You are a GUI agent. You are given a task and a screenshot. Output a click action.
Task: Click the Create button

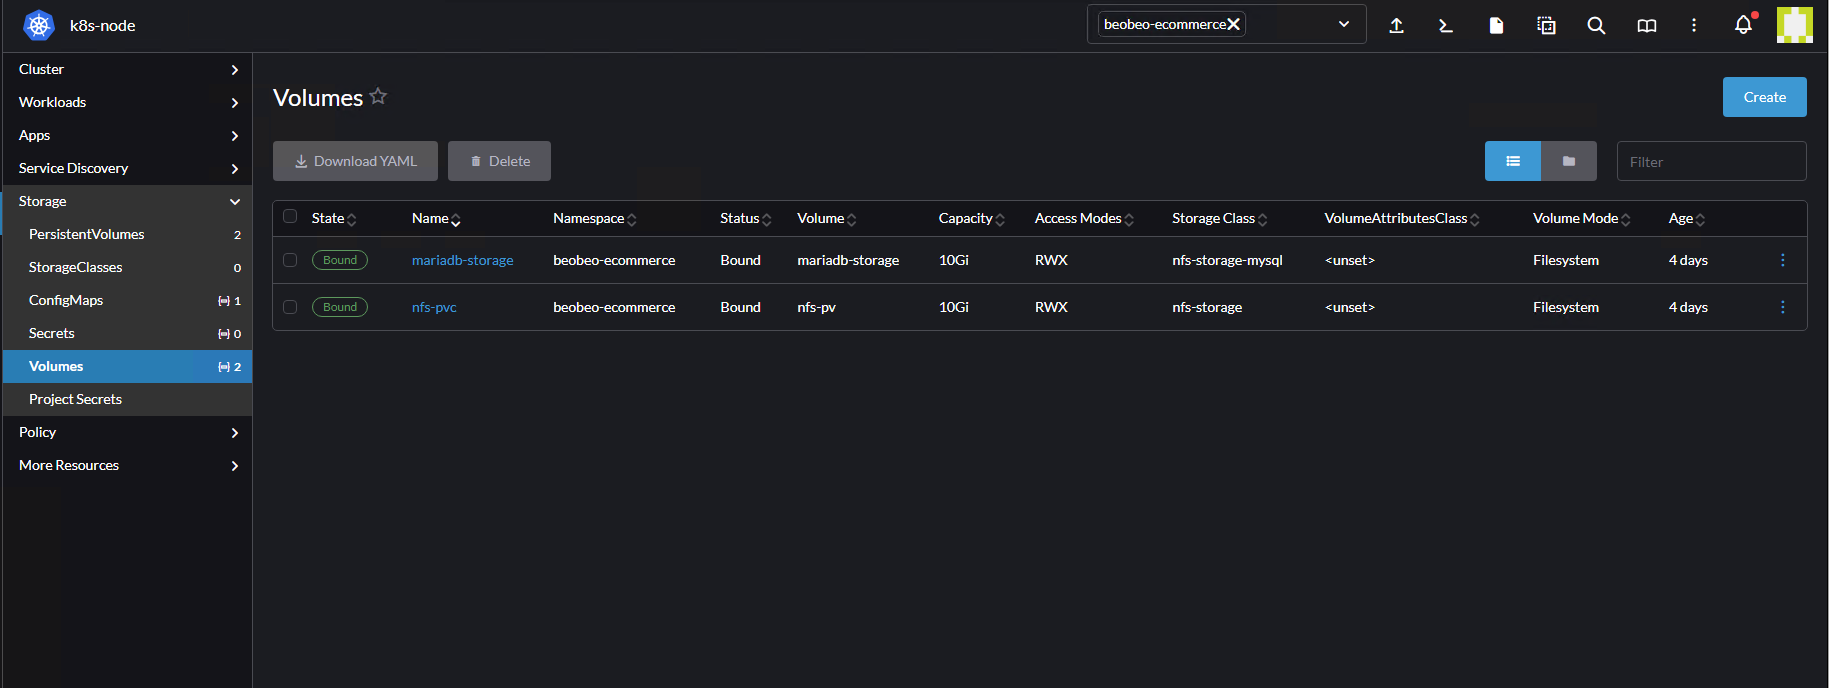(x=1764, y=97)
